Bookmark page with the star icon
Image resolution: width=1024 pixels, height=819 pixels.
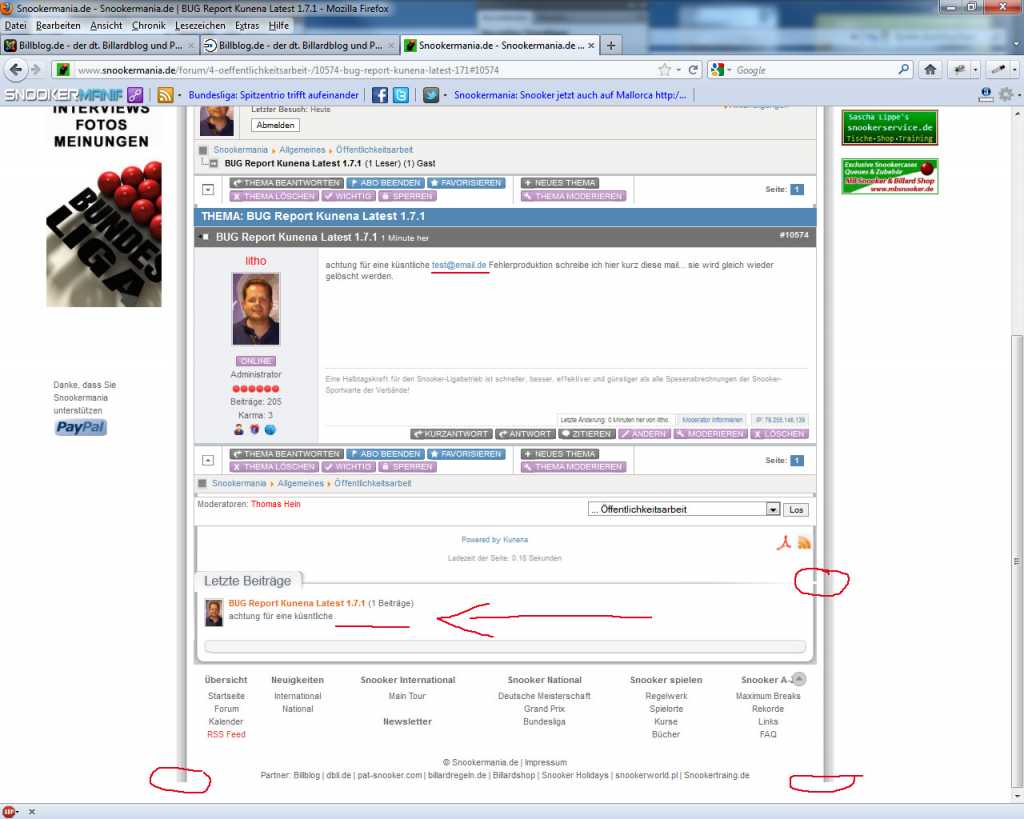664,70
